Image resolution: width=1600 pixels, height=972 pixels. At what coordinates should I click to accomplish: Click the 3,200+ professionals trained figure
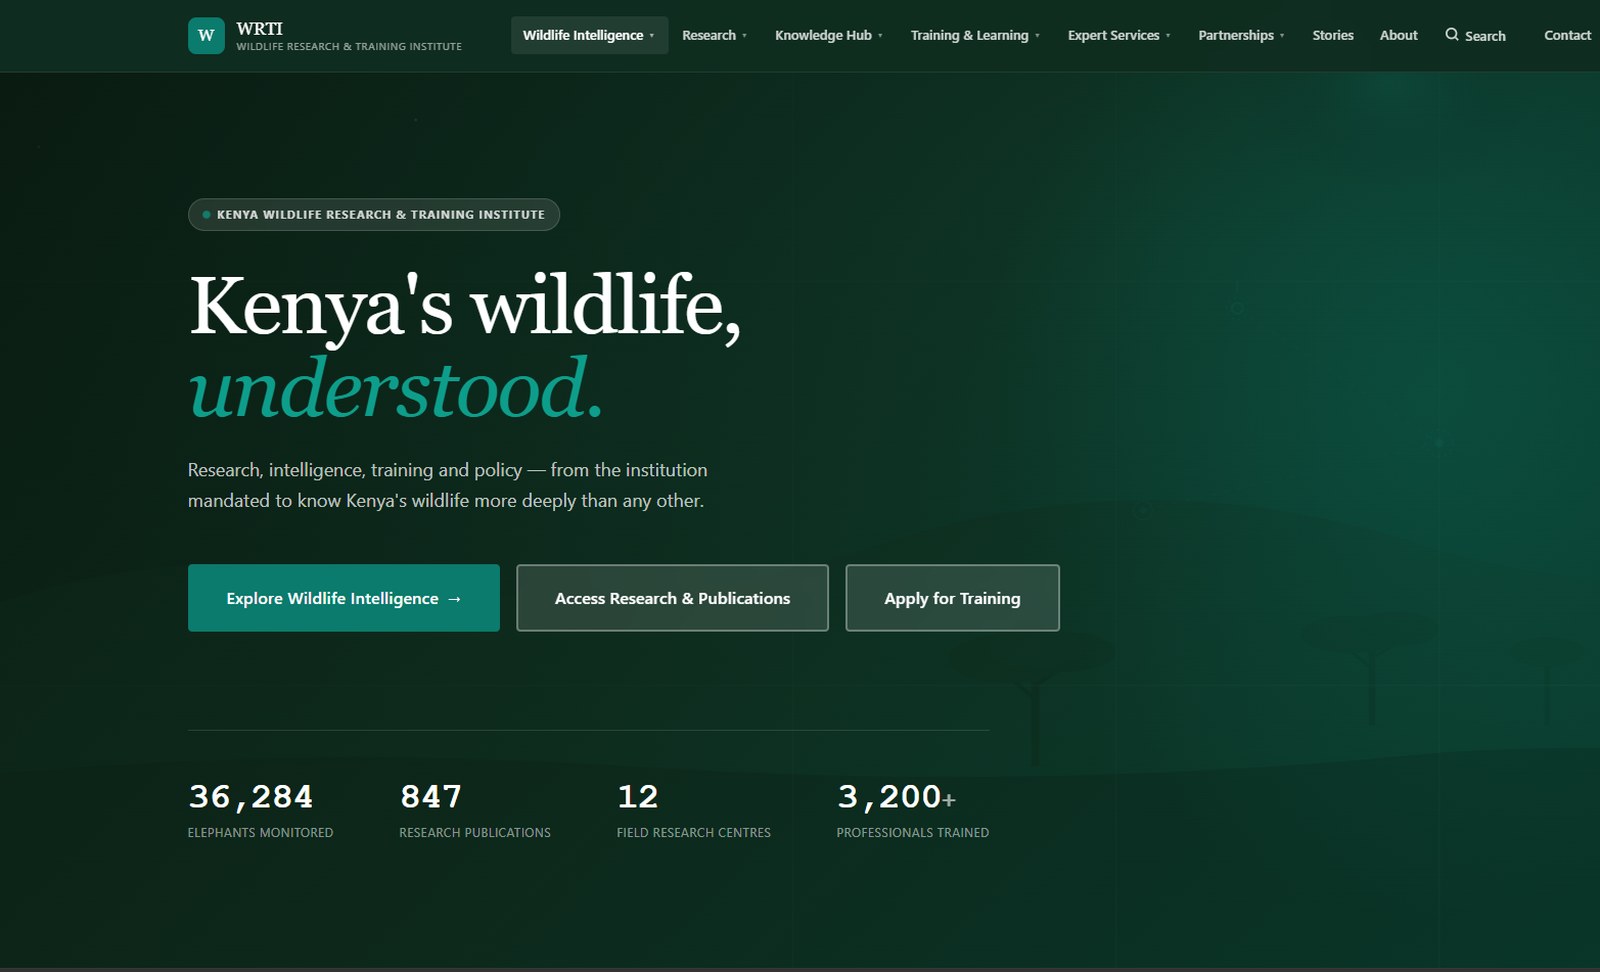coord(896,796)
